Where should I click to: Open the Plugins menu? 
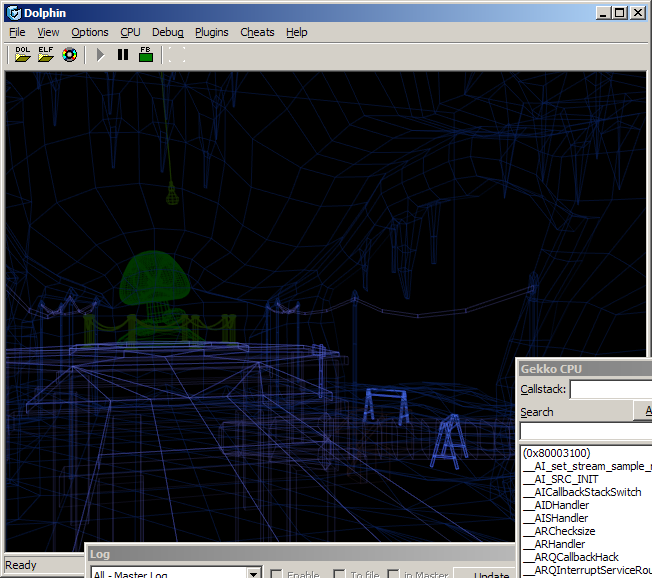[x=212, y=32]
